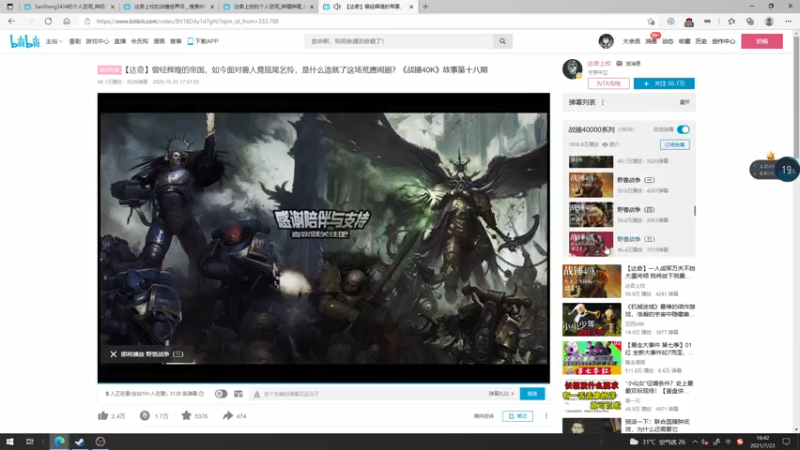Open 直播 menu item
This screenshot has height=450, width=800.
(x=120, y=41)
